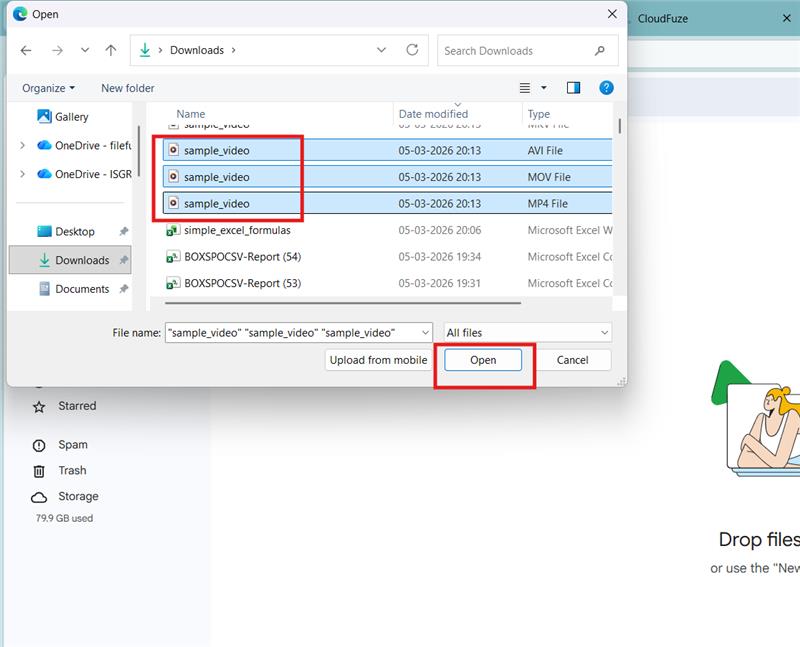This screenshot has width=800, height=647.
Task: Navigate up one folder level
Action: [x=111, y=49]
